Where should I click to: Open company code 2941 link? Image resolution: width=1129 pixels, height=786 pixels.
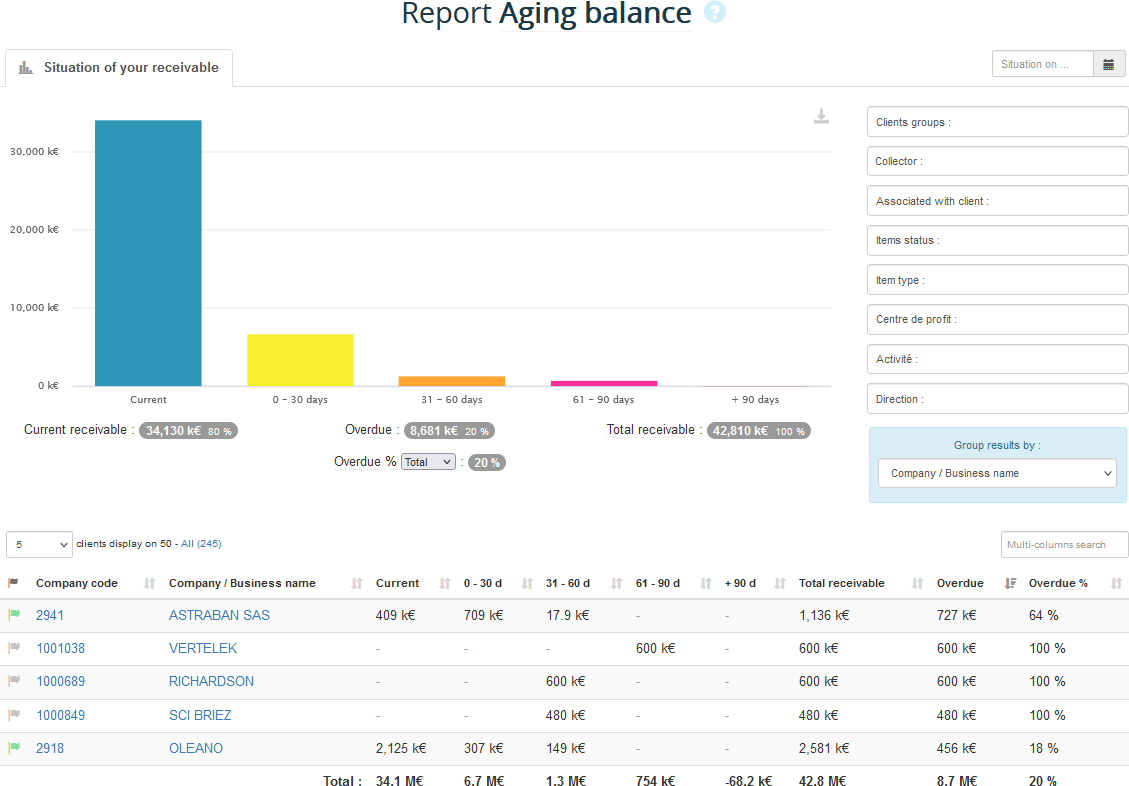[x=50, y=615]
